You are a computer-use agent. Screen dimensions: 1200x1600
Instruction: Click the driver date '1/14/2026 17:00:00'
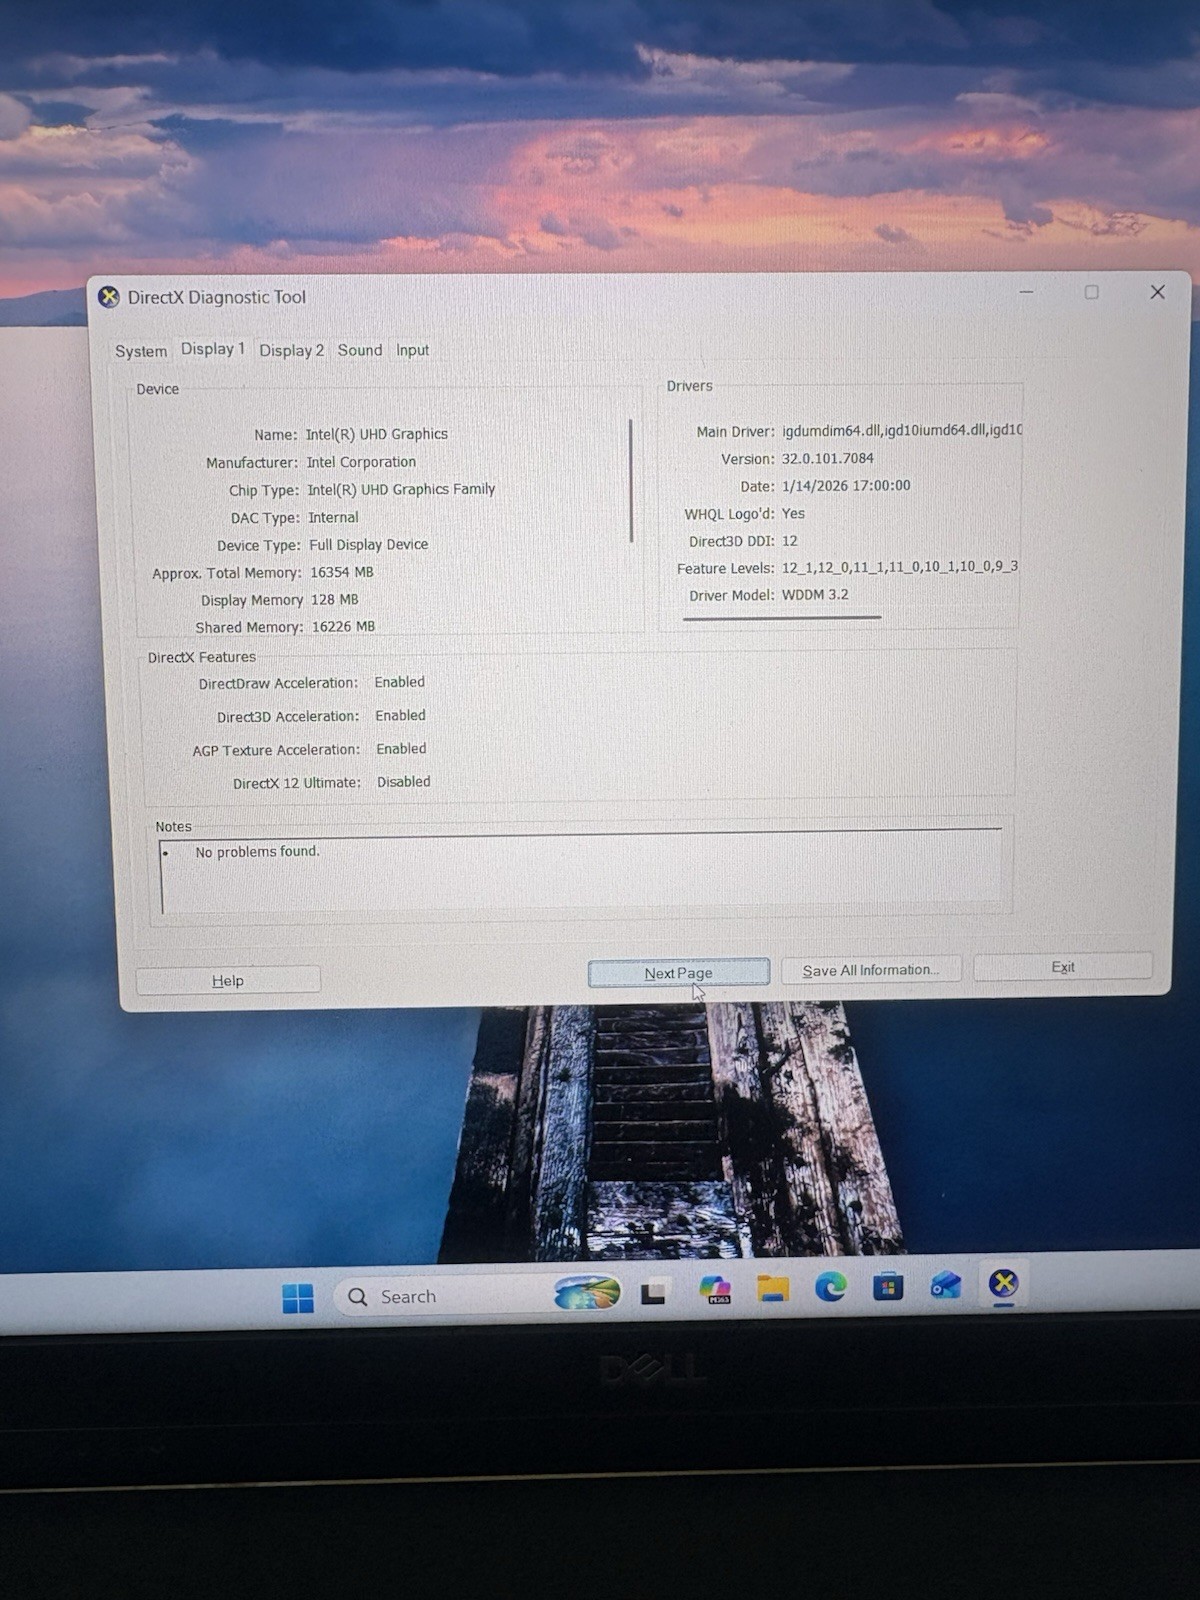tap(846, 485)
